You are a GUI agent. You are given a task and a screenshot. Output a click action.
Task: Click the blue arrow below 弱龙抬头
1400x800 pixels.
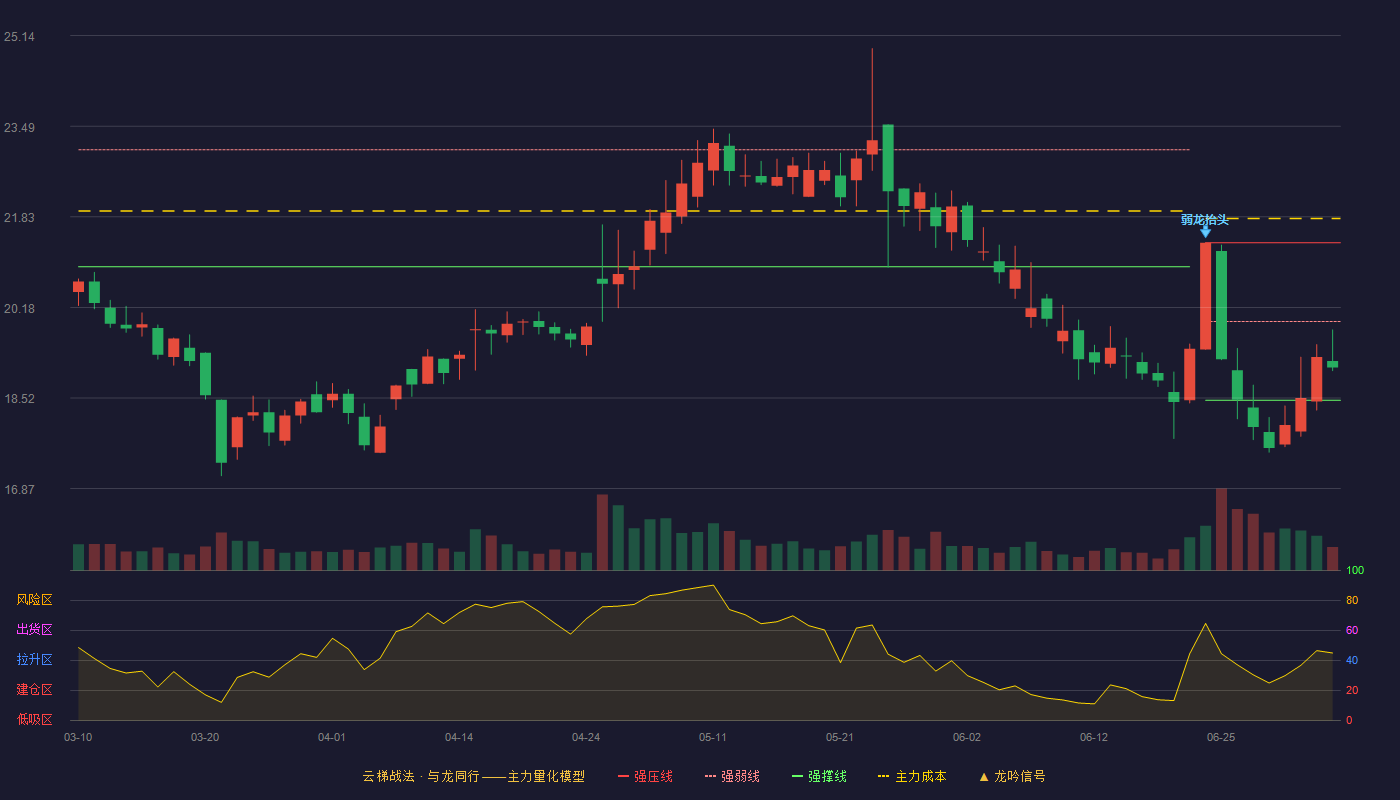pos(1205,232)
